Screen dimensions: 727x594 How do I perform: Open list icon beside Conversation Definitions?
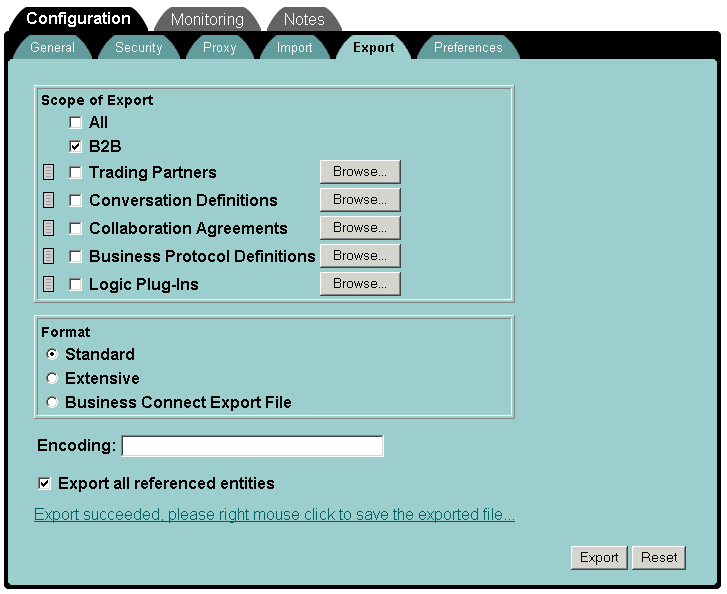click(x=48, y=200)
